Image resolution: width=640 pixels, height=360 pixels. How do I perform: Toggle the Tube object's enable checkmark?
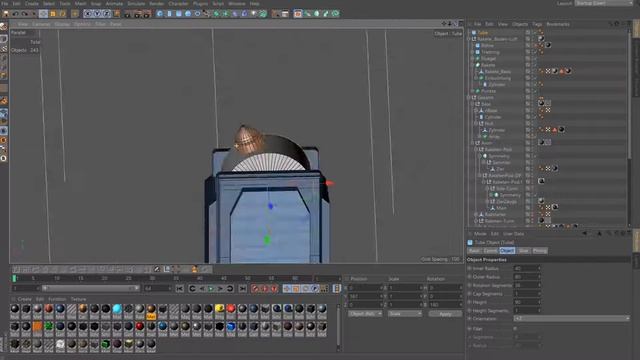pyautogui.click(x=535, y=33)
